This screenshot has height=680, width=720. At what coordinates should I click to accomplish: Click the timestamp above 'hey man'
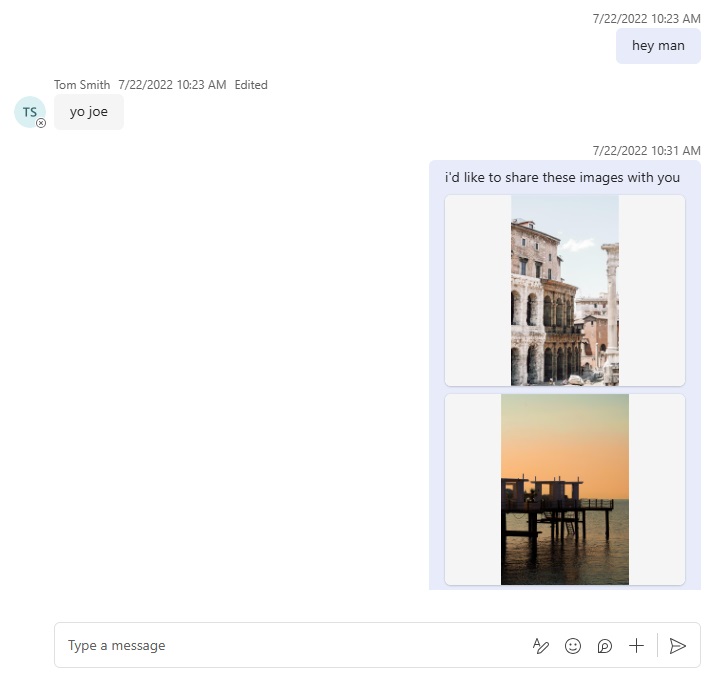point(646,18)
